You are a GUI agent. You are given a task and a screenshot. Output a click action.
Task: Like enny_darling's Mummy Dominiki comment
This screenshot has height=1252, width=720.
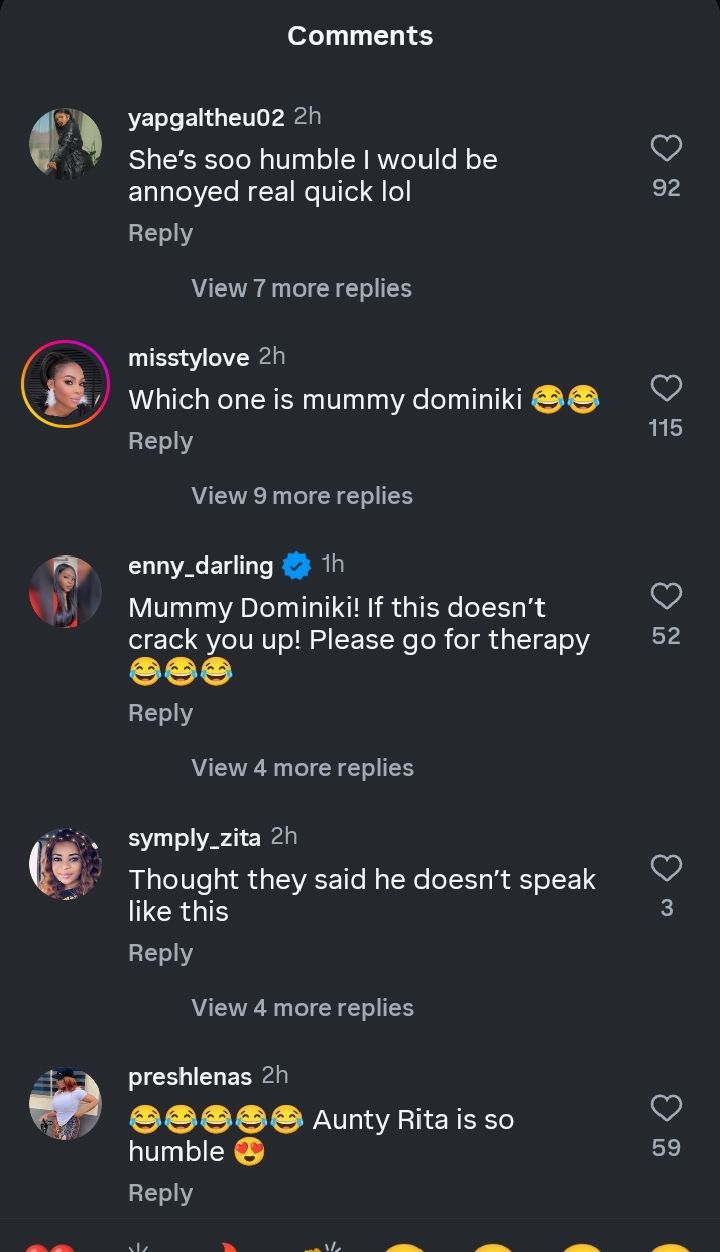click(666, 597)
